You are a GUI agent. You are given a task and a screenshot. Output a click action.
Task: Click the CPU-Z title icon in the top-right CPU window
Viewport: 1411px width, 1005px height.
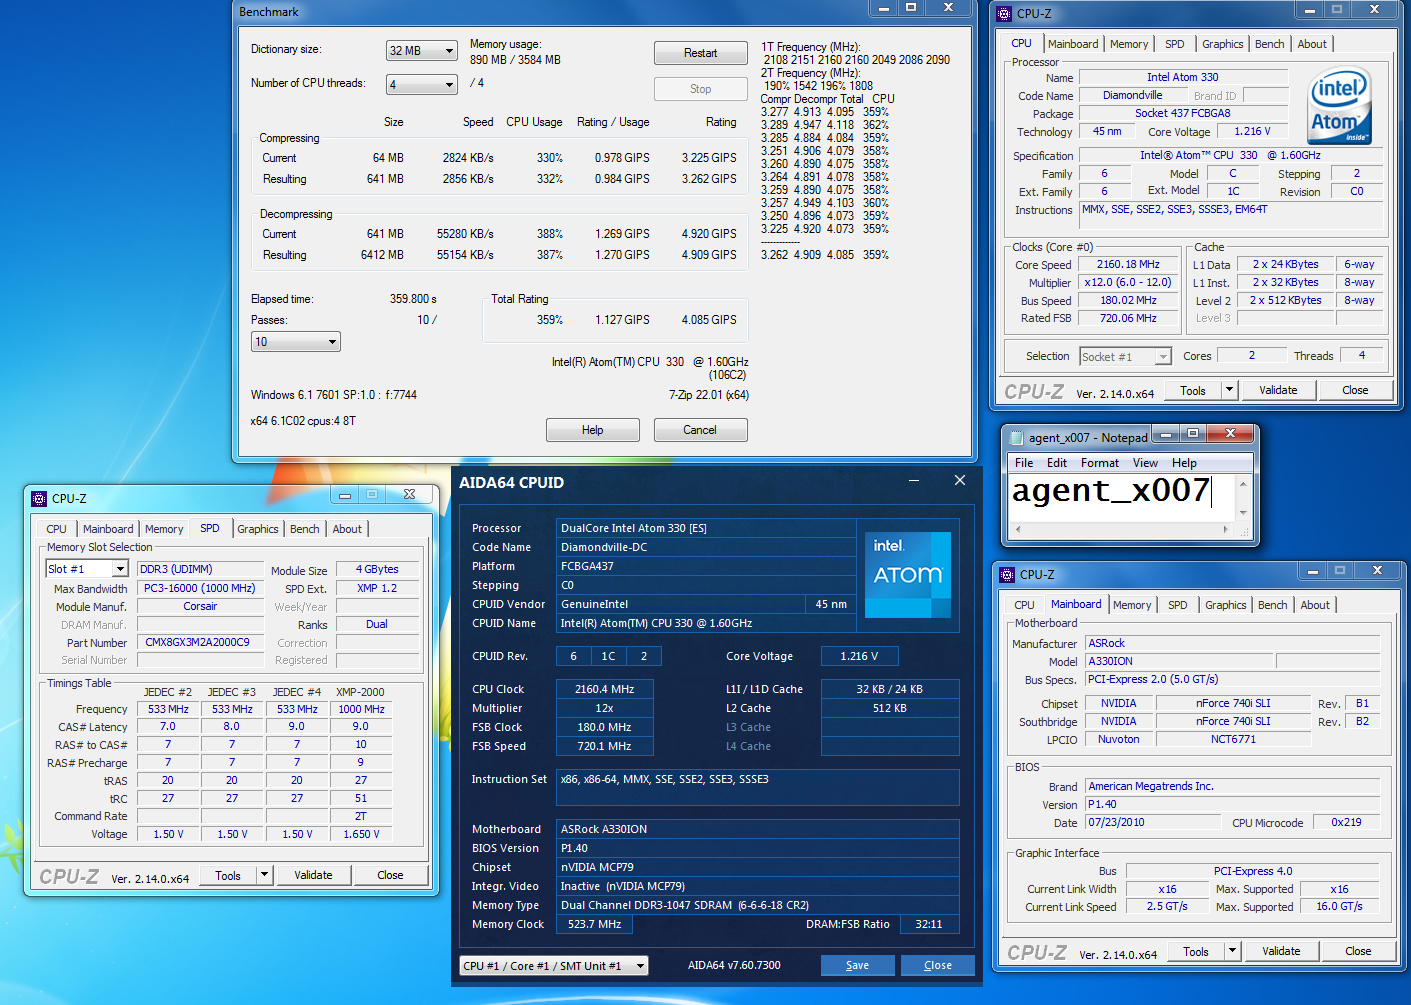(x=1005, y=13)
